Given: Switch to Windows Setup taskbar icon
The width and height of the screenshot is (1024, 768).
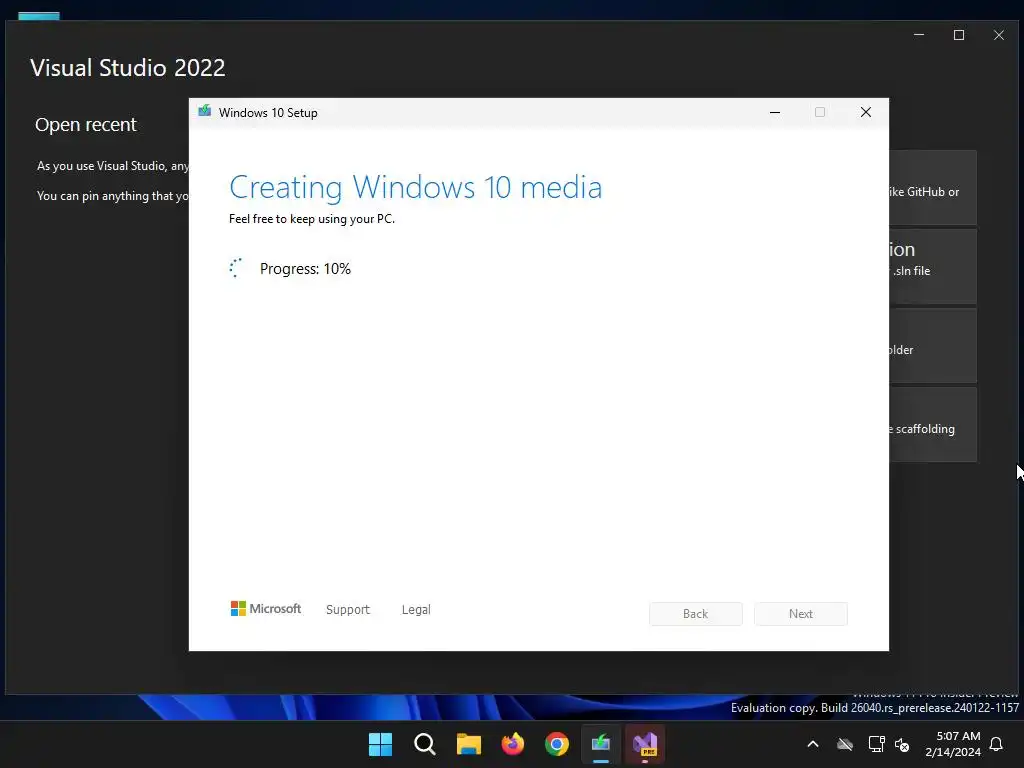Looking at the screenshot, I should click(x=601, y=744).
